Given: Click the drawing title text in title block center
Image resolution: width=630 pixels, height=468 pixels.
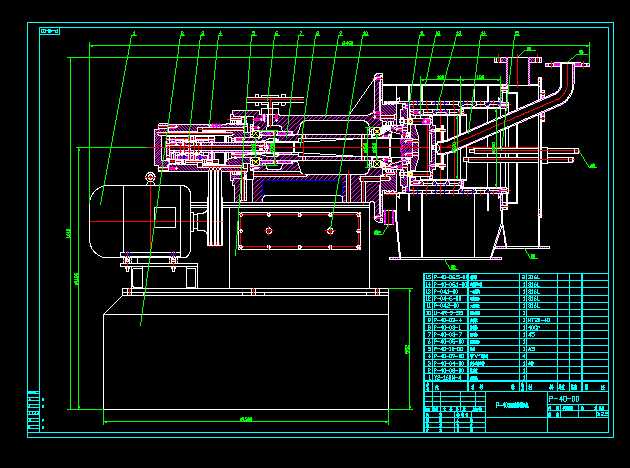Looking at the screenshot, I should pos(512,405).
